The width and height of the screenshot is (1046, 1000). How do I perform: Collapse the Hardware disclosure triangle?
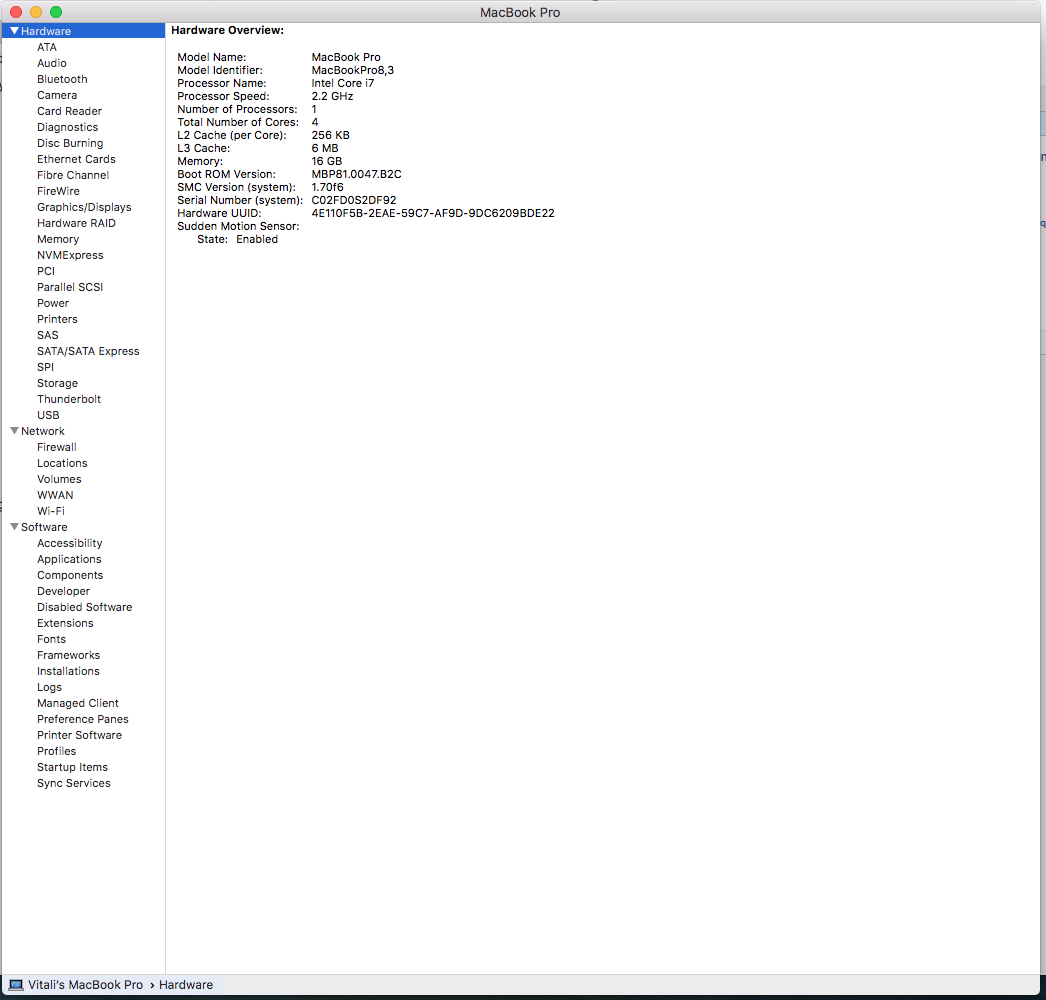[15, 31]
